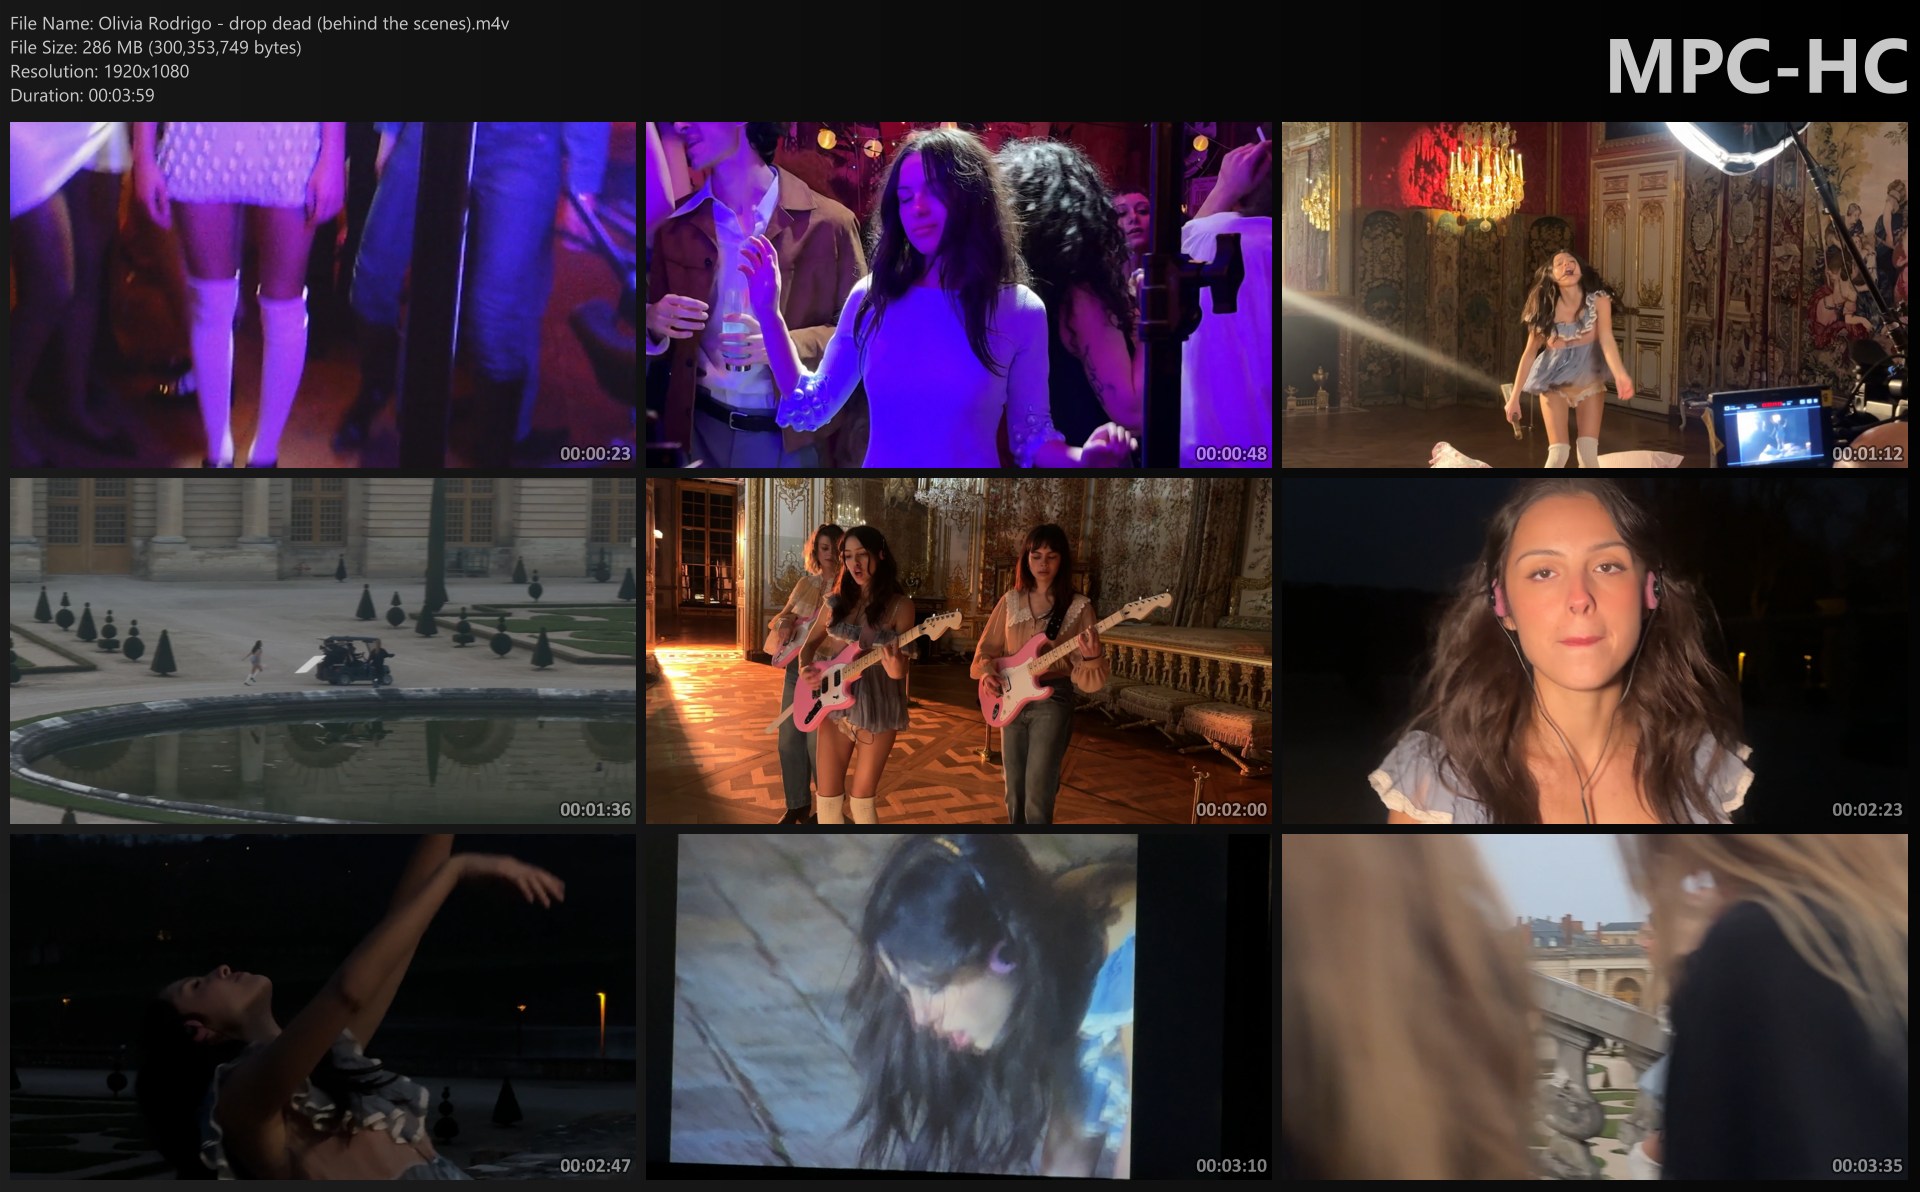Open the blurry balcony frame at 00:03:35
1920x1192 pixels.
tap(1595, 1007)
